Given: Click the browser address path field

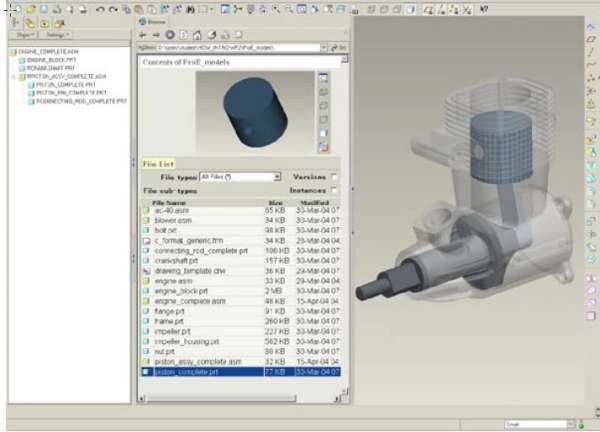Looking at the screenshot, I should coord(240,46).
